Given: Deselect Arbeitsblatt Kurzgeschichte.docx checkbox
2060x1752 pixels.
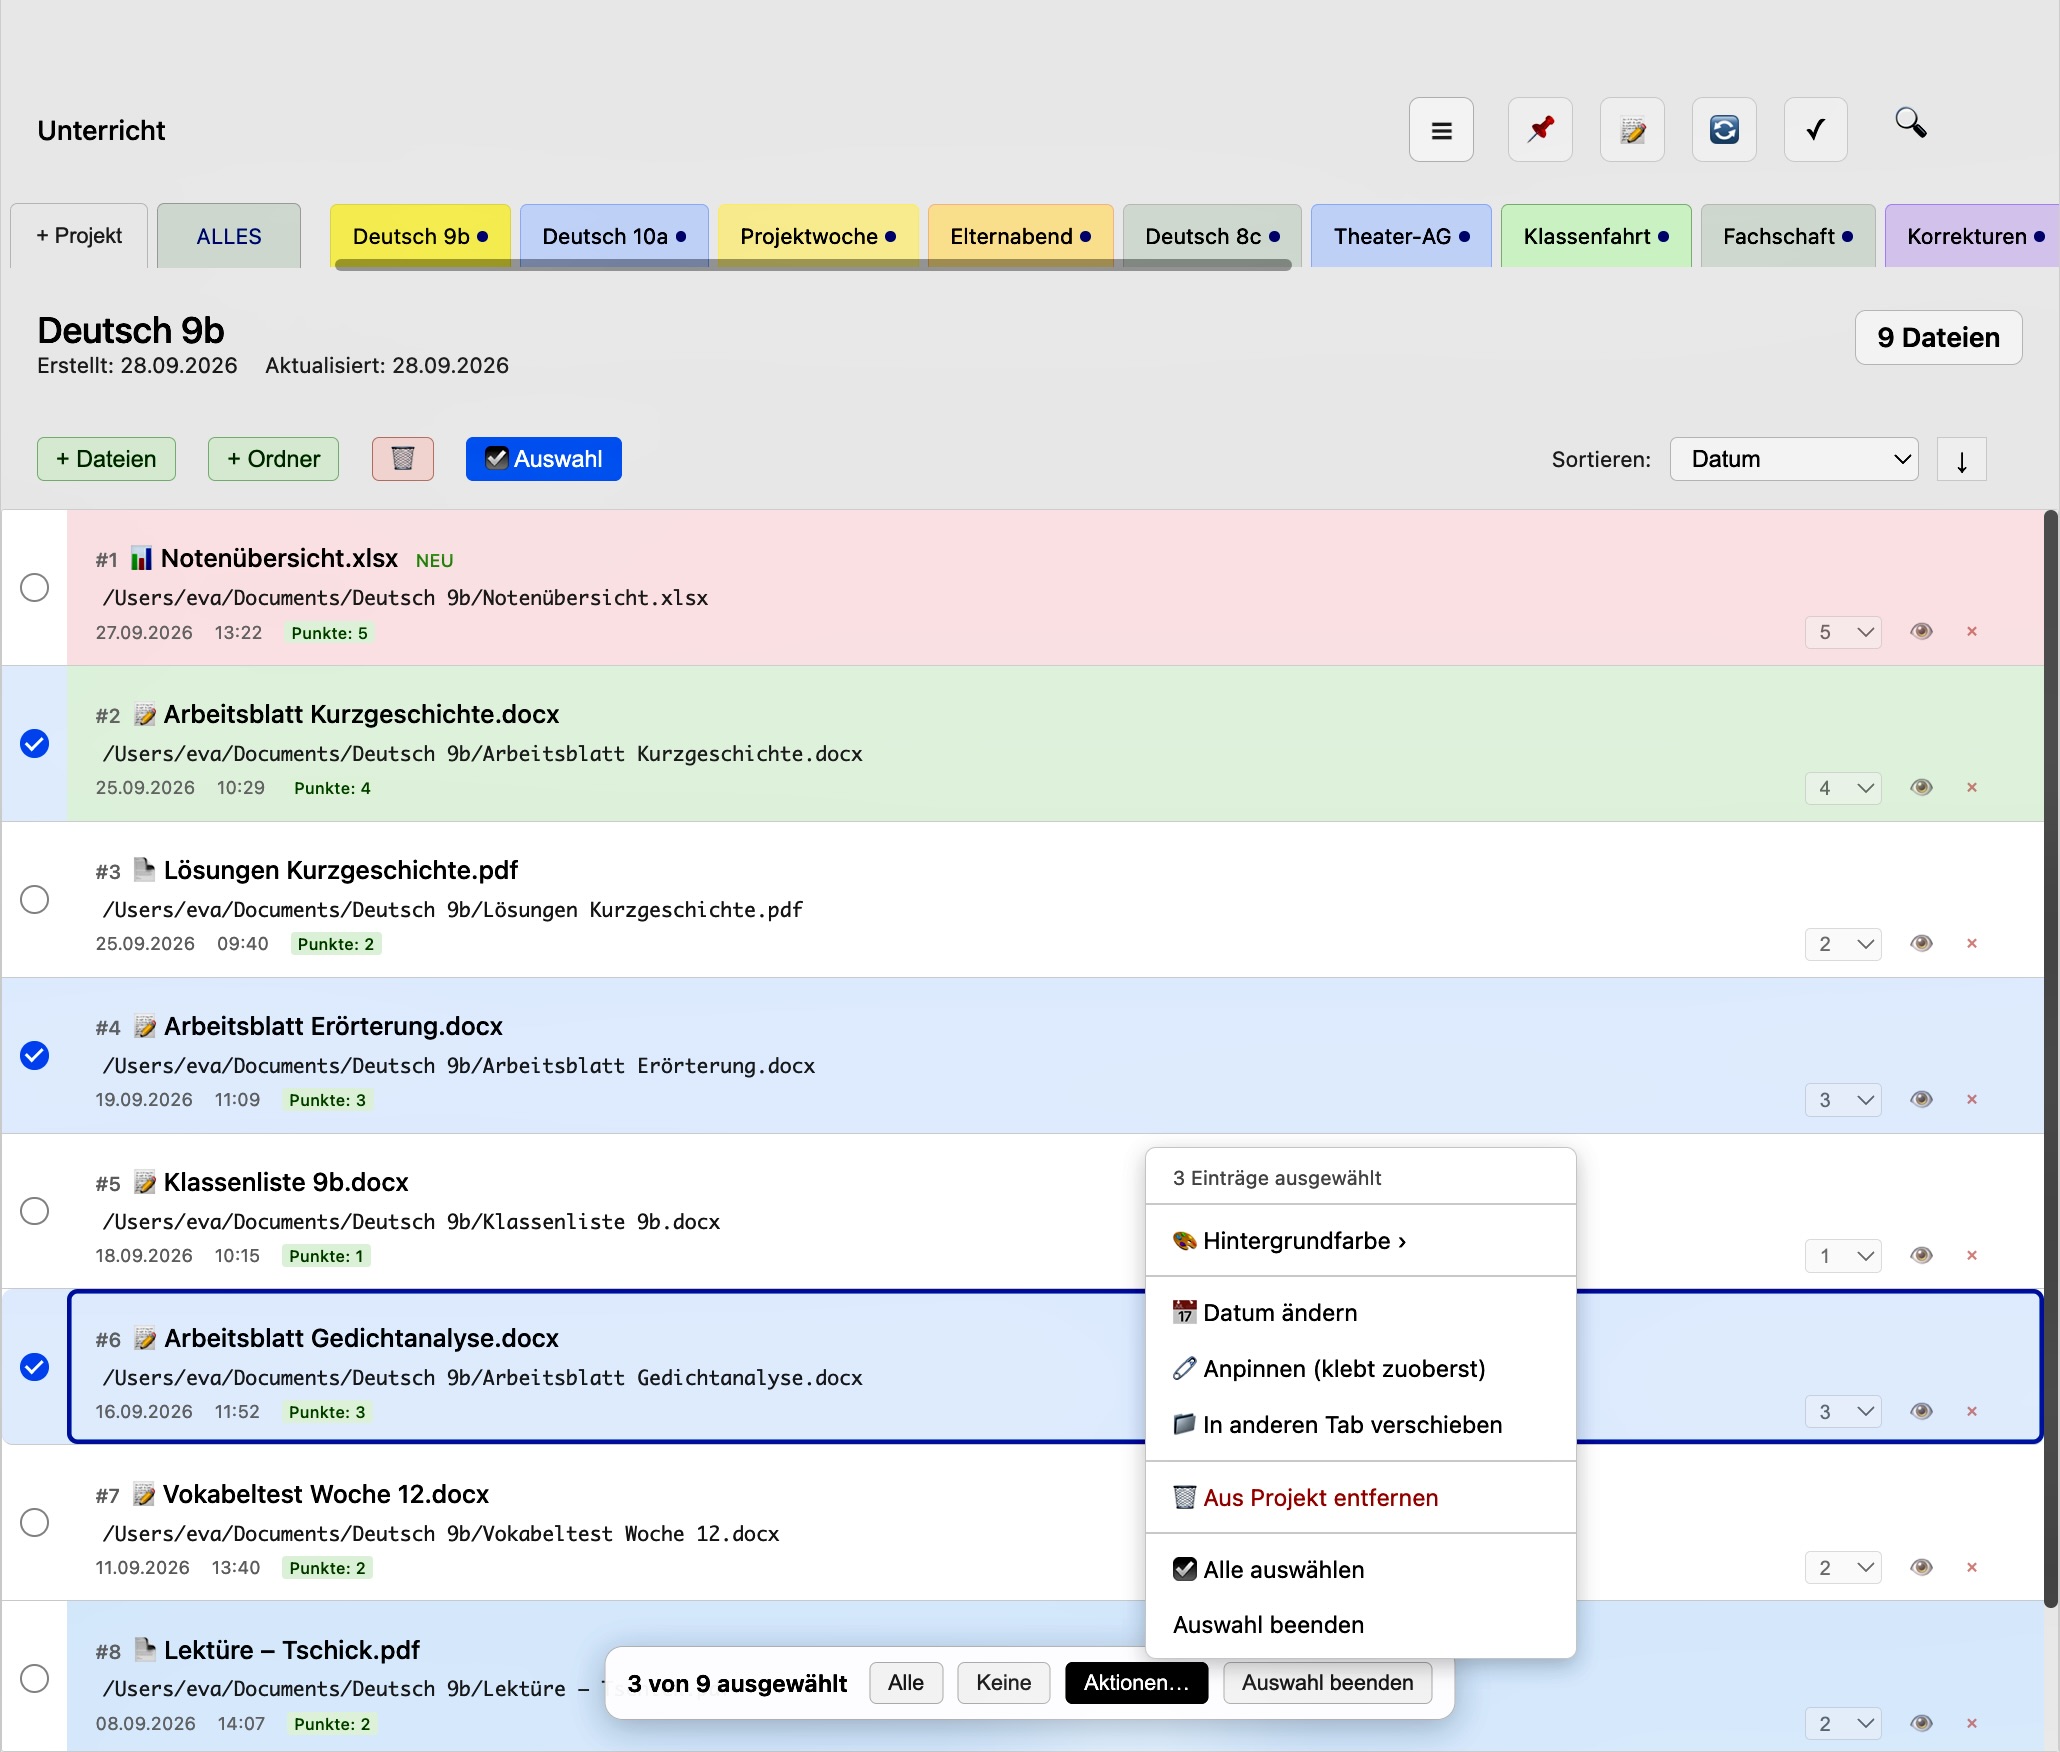Looking at the screenshot, I should tap(35, 743).
